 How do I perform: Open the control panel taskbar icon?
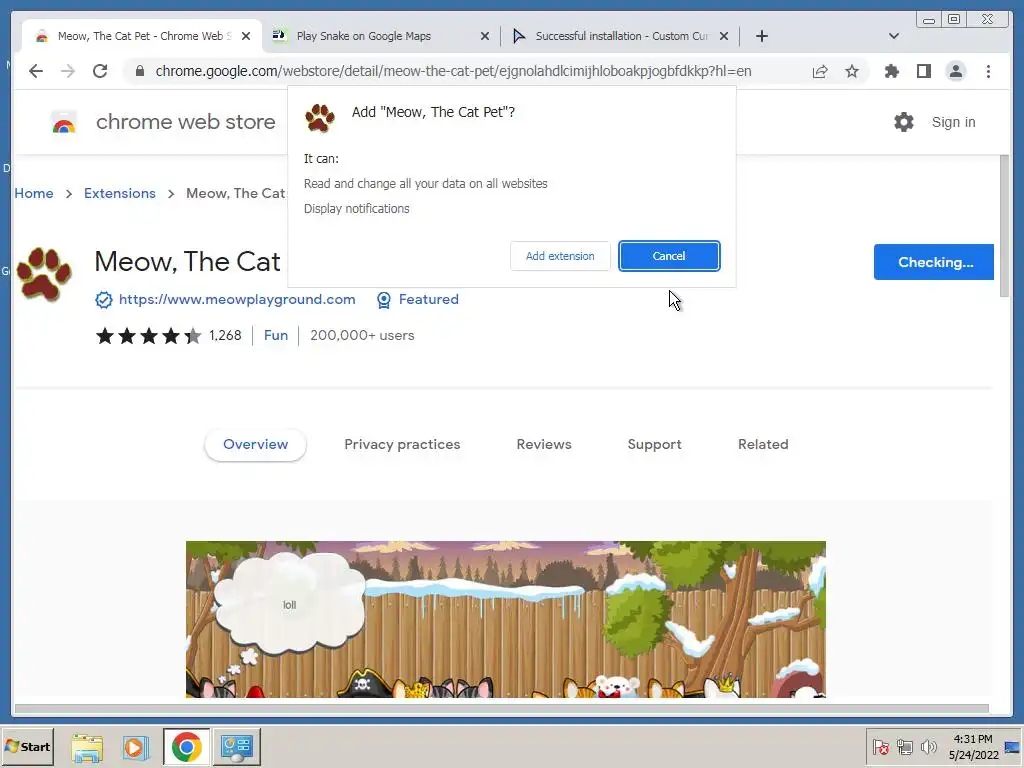pos(236,747)
